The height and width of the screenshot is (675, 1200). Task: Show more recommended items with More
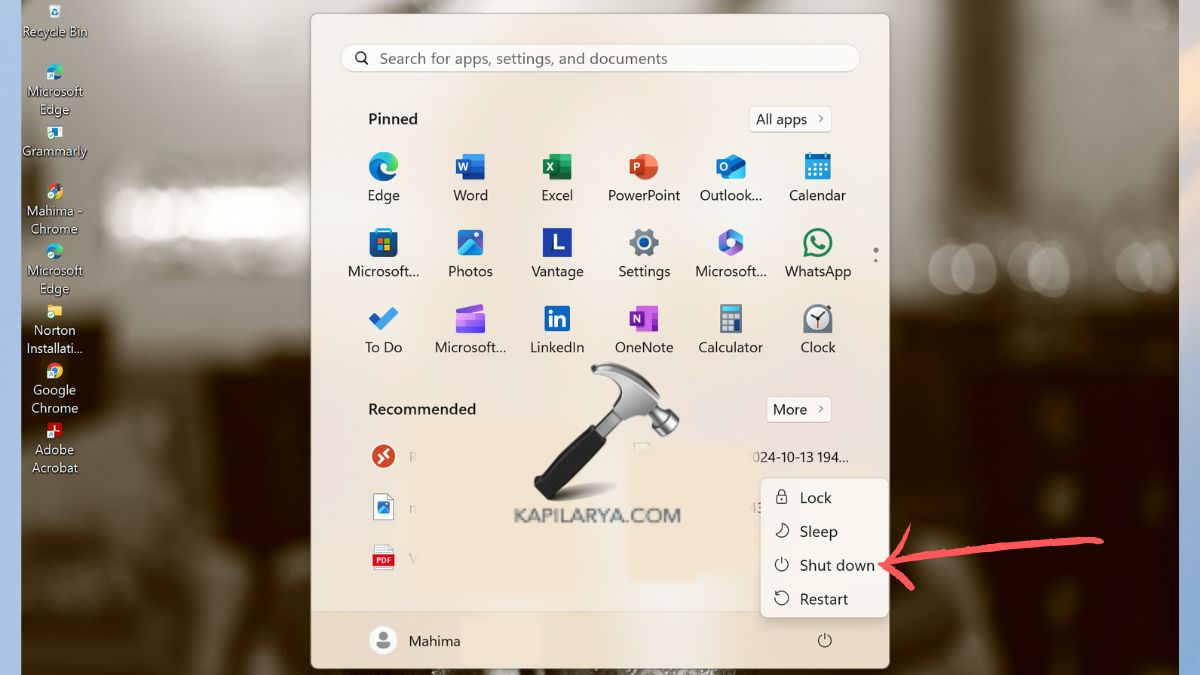click(799, 409)
